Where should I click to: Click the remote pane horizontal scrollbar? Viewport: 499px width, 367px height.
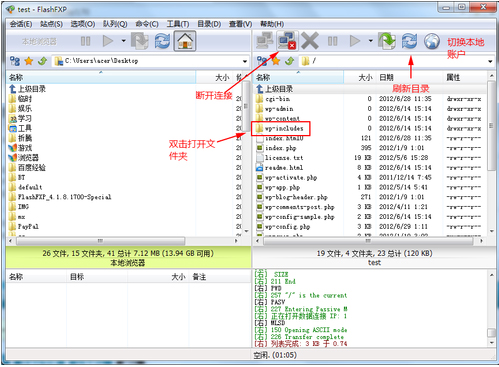tap(369, 240)
